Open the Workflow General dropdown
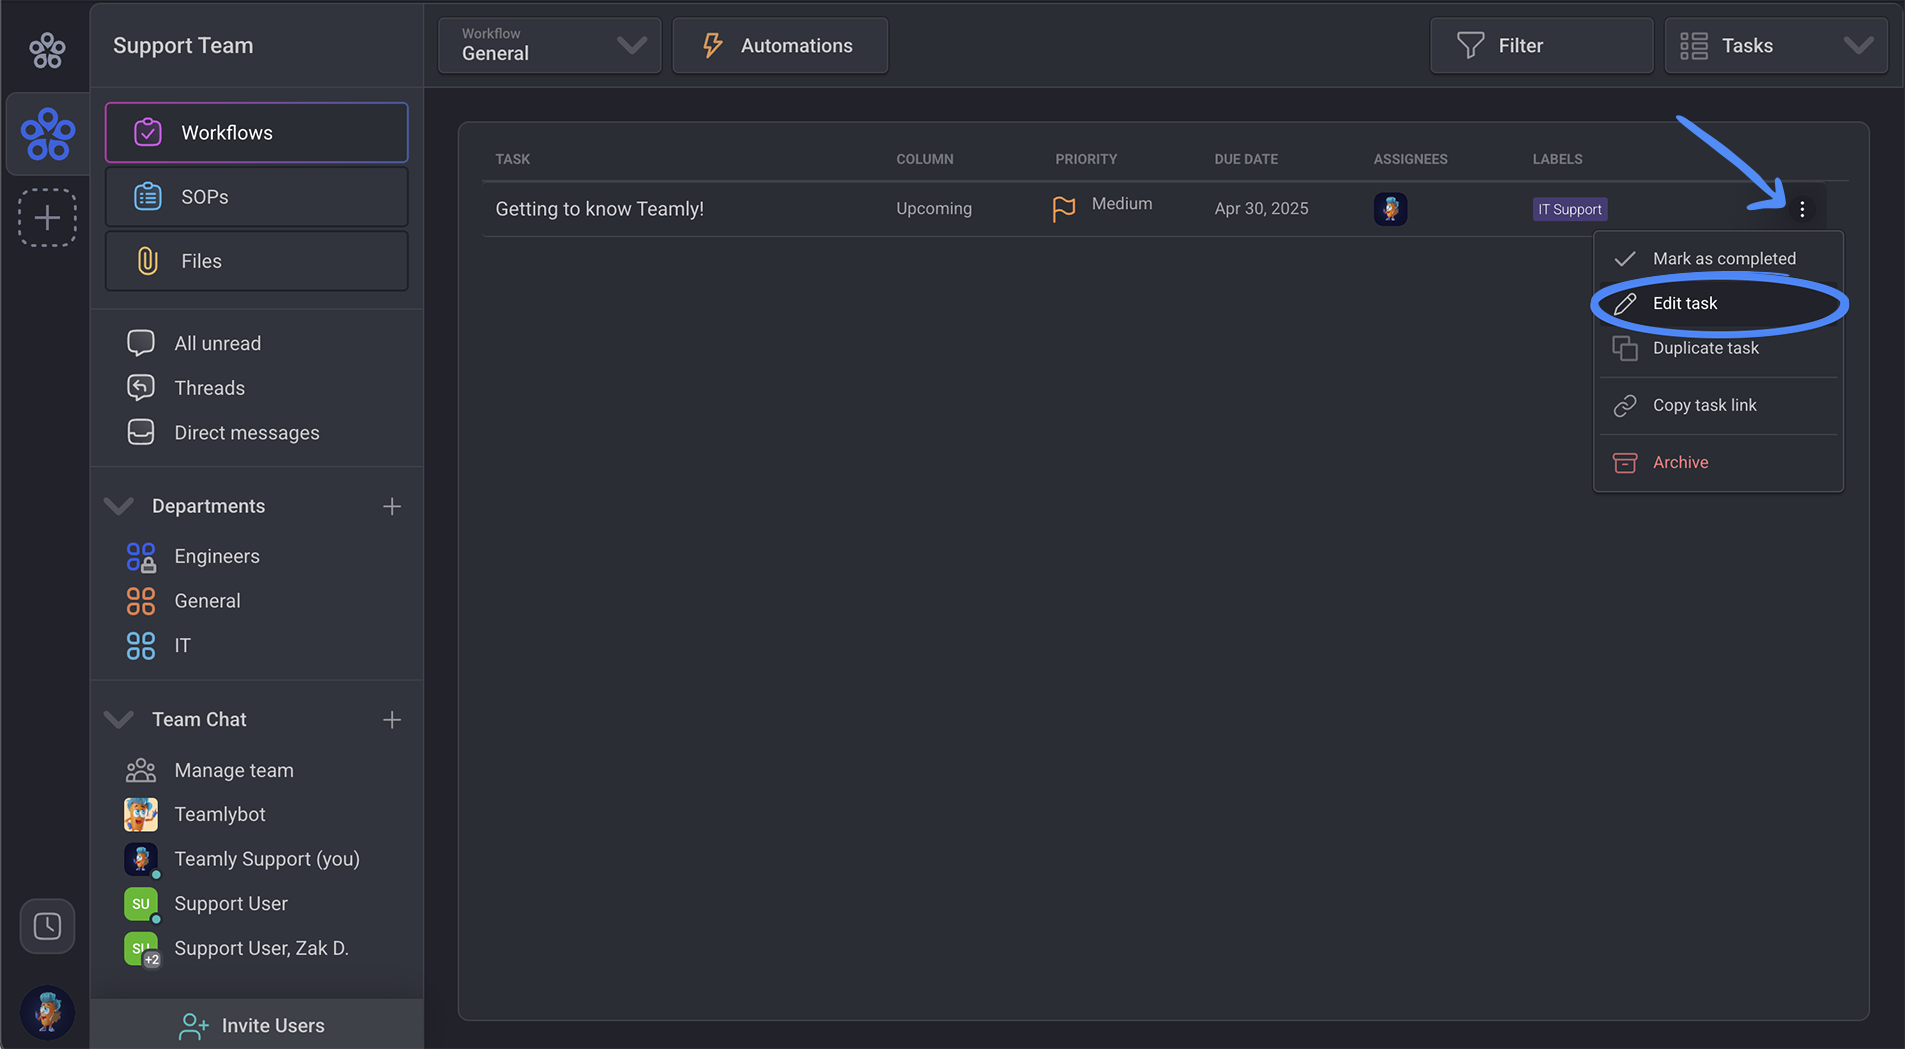1905x1049 pixels. tap(550, 45)
